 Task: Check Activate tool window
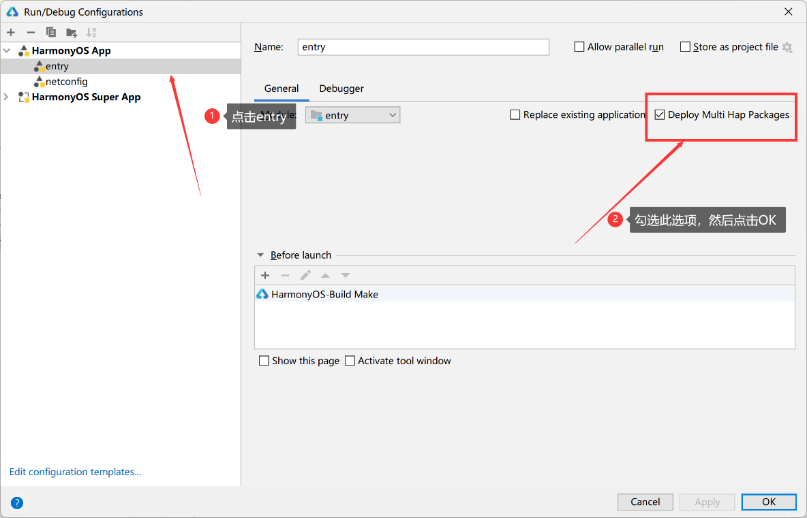pyautogui.click(x=350, y=361)
